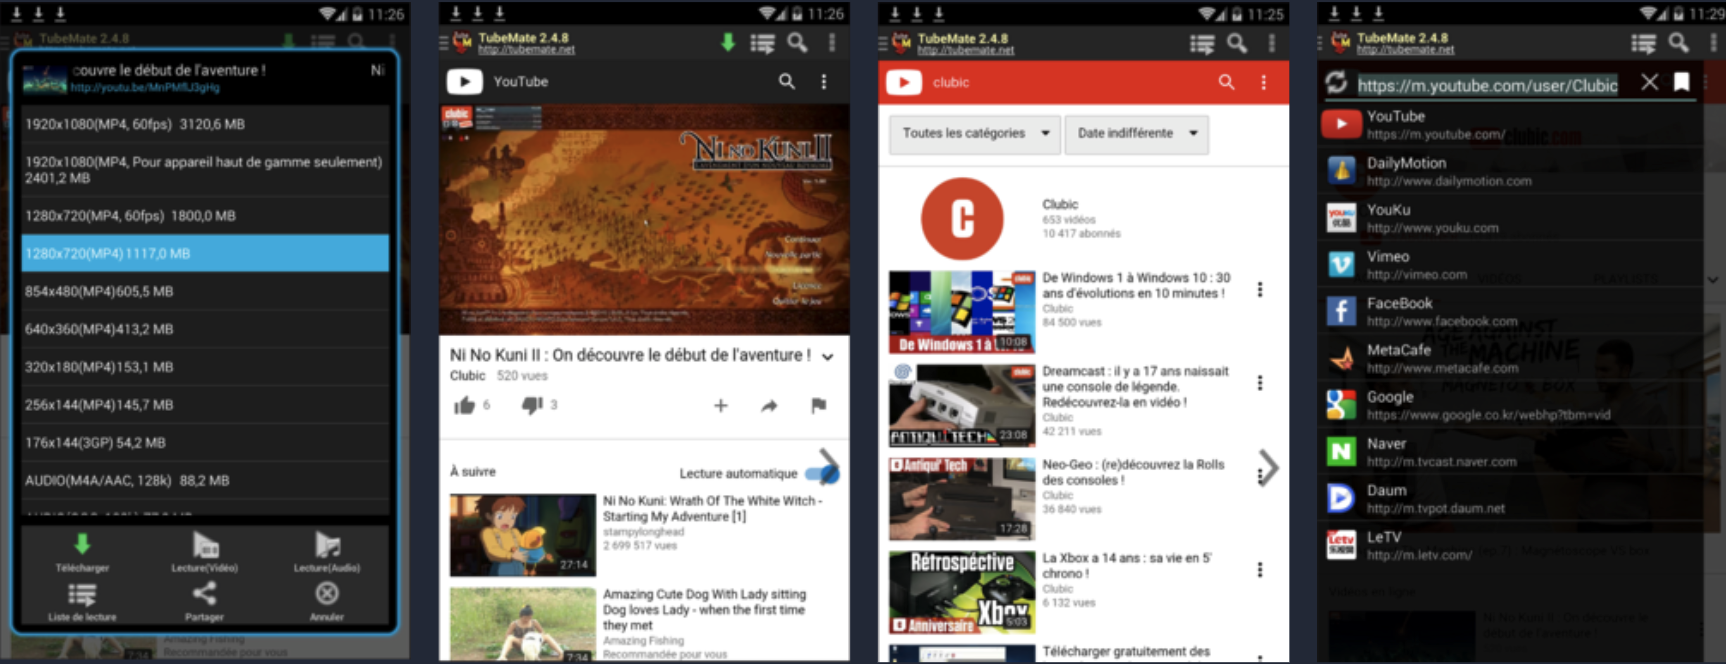Select 256x144(MP4) 145,7 MB format
Image resolution: width=1726 pixels, height=664 pixels.
[x=205, y=404]
